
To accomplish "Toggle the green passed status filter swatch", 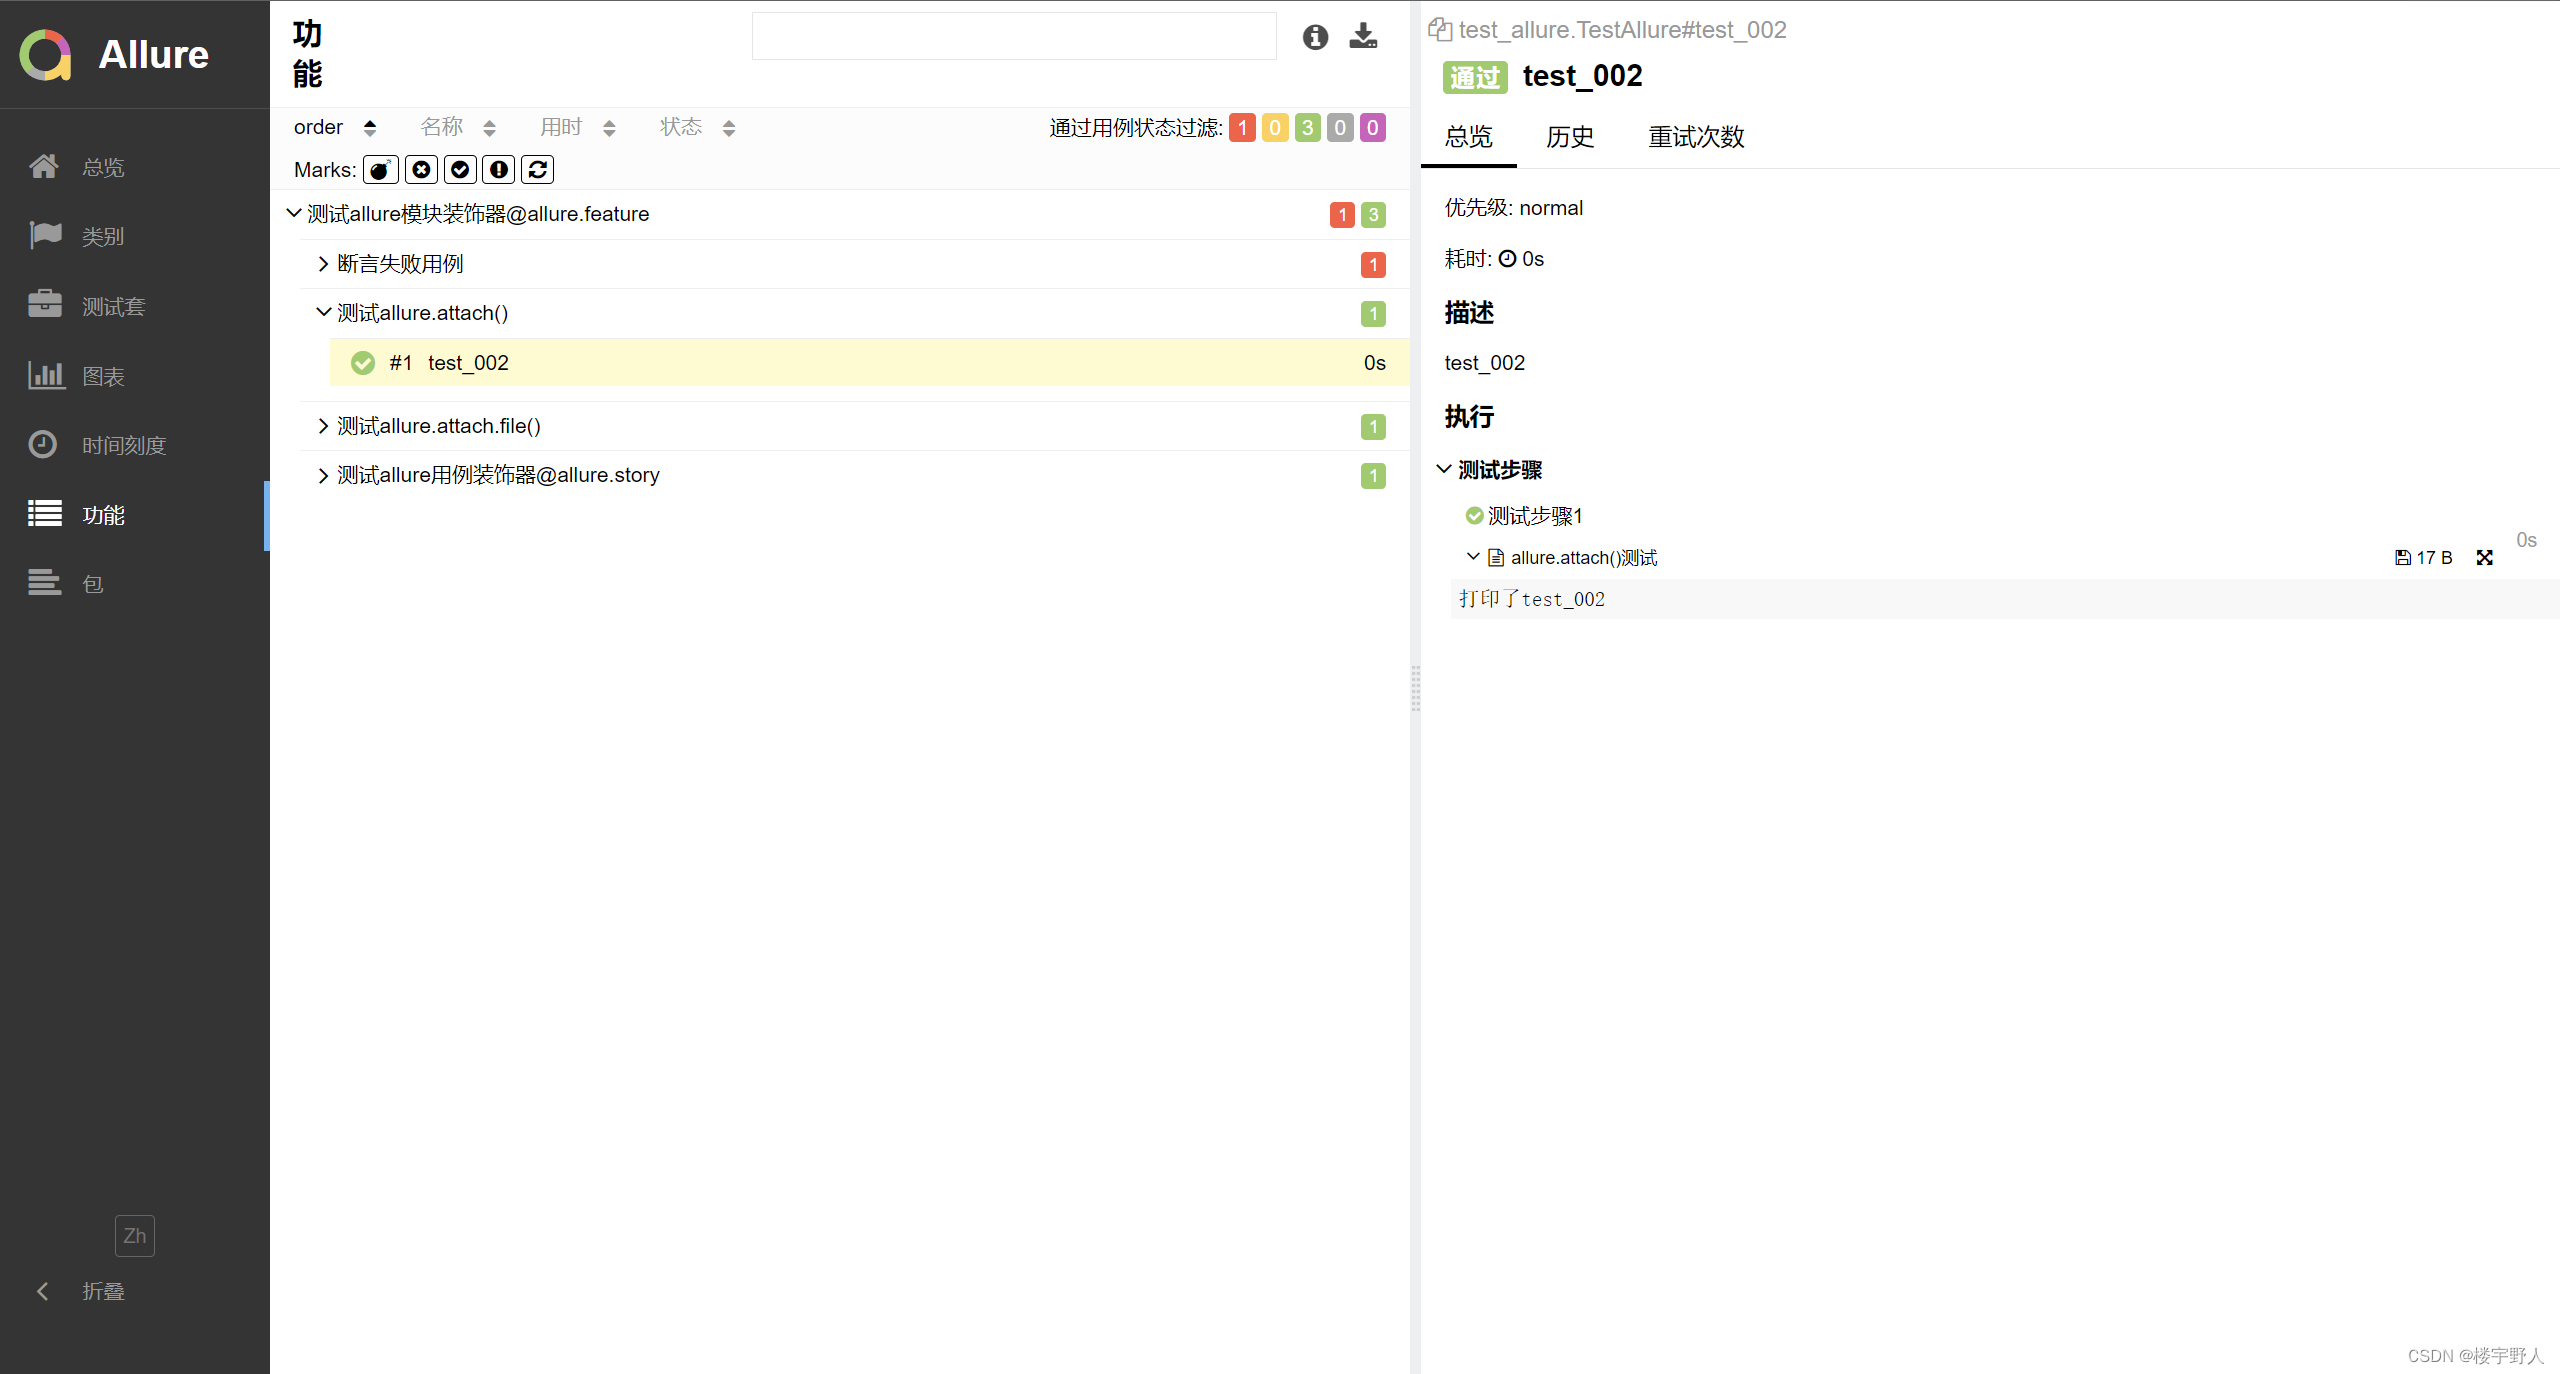I will point(1307,128).
